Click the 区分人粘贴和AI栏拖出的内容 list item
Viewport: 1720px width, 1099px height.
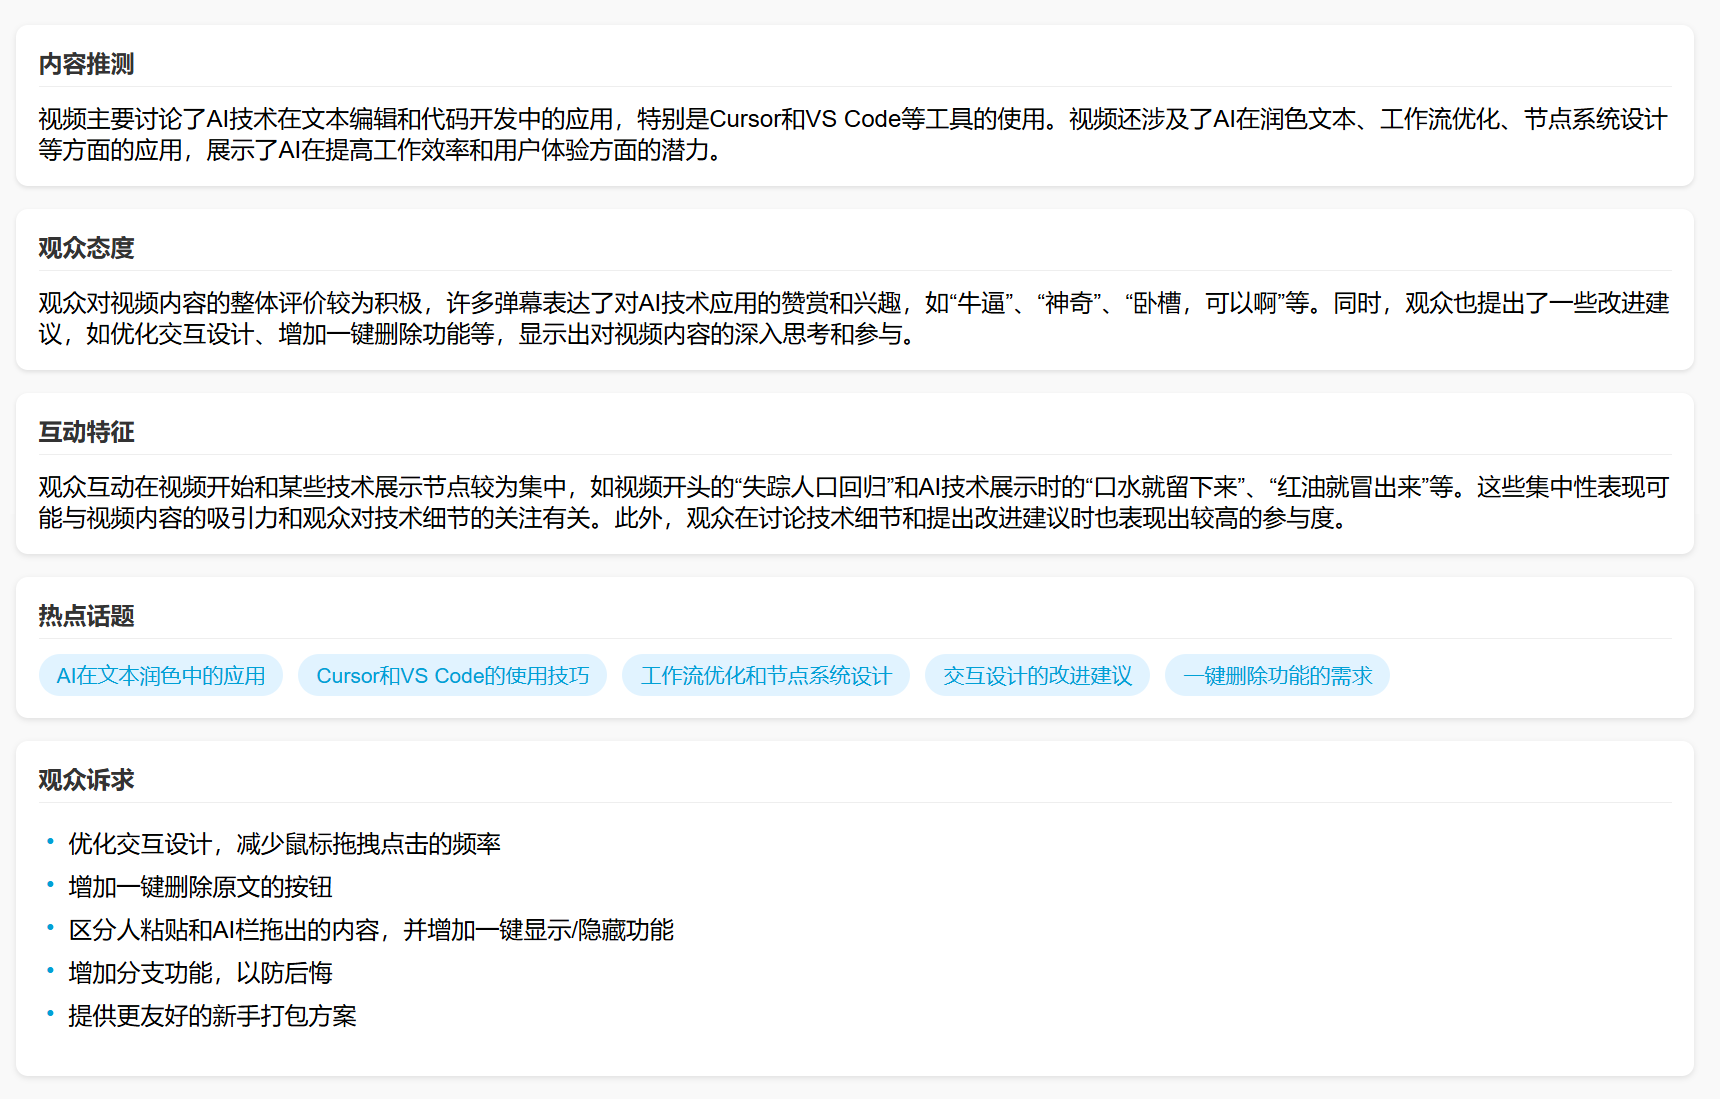click(x=370, y=931)
